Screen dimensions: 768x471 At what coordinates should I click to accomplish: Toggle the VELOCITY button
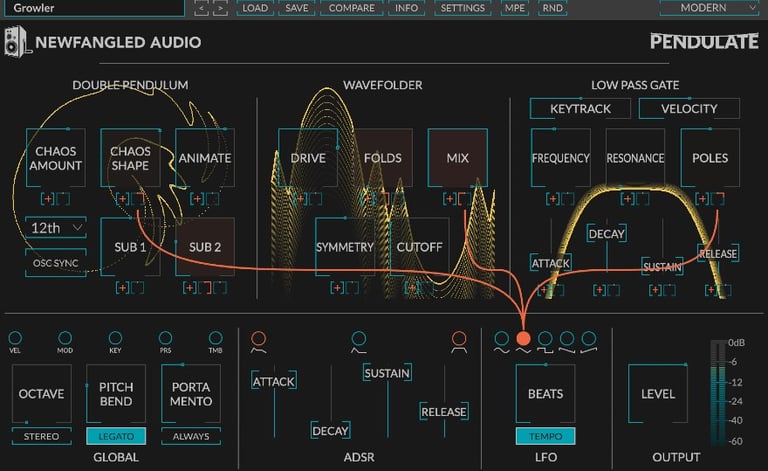[x=689, y=109]
